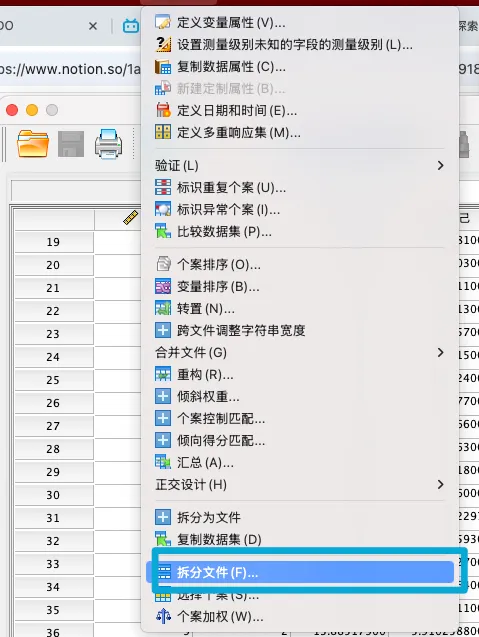Click the printer toolbar icon

click(108, 144)
